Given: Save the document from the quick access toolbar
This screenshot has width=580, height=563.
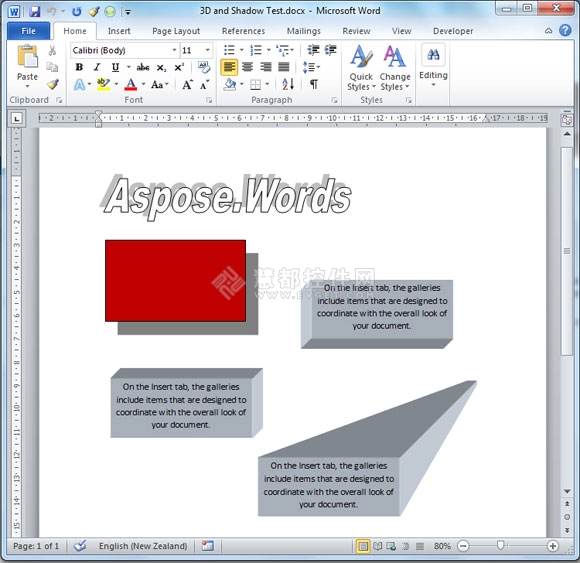Looking at the screenshot, I should click(34, 11).
